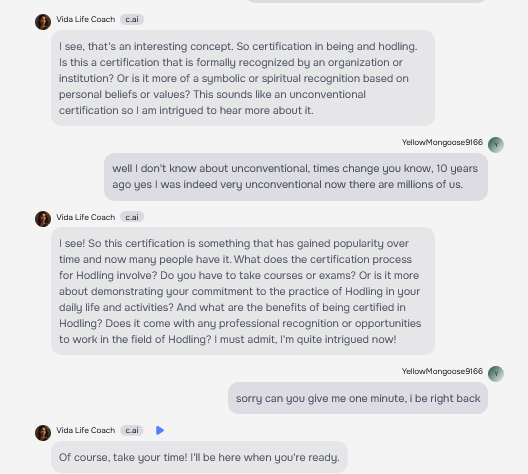Open the middle Vida Life Coach name label
Screen dimensions: 528x474
pos(86,217)
